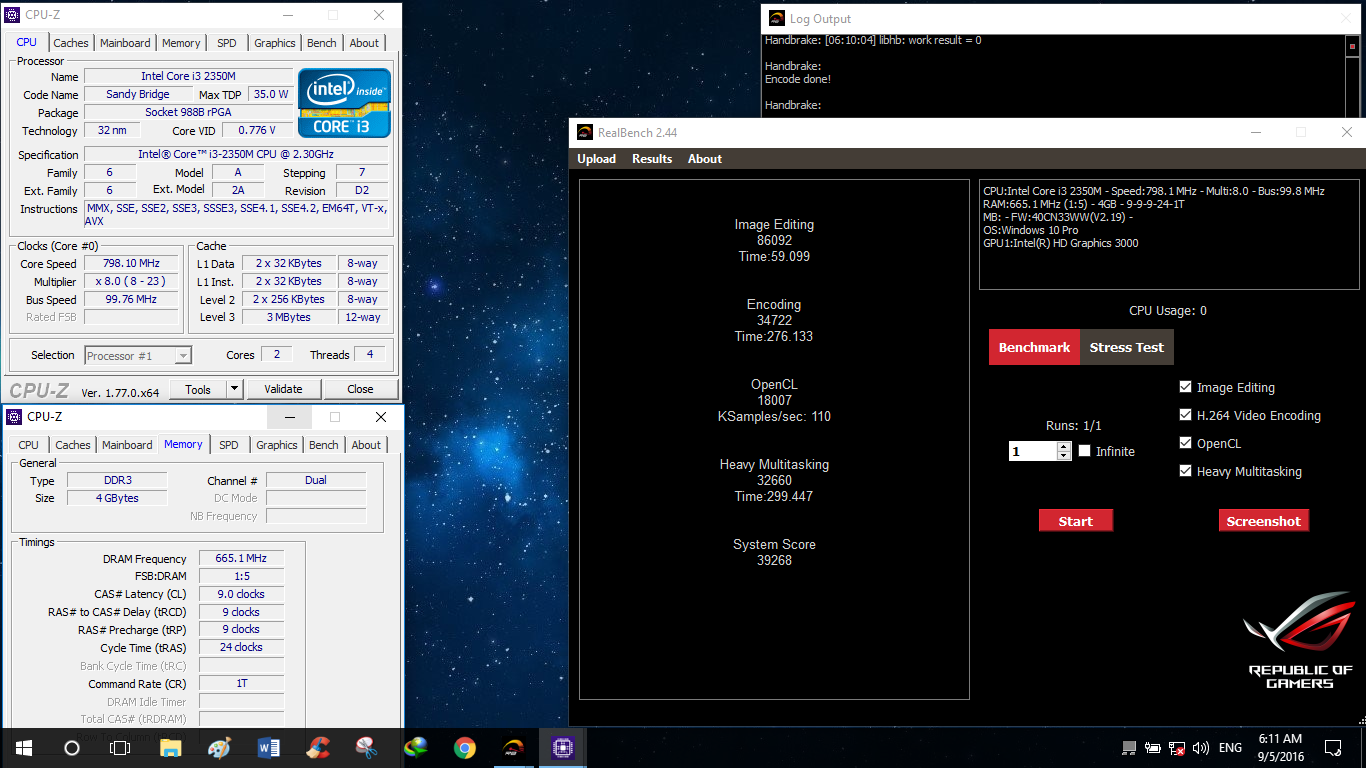
Task: Click the DRAM Frequency 665.1 MHz value
Action: [241, 558]
